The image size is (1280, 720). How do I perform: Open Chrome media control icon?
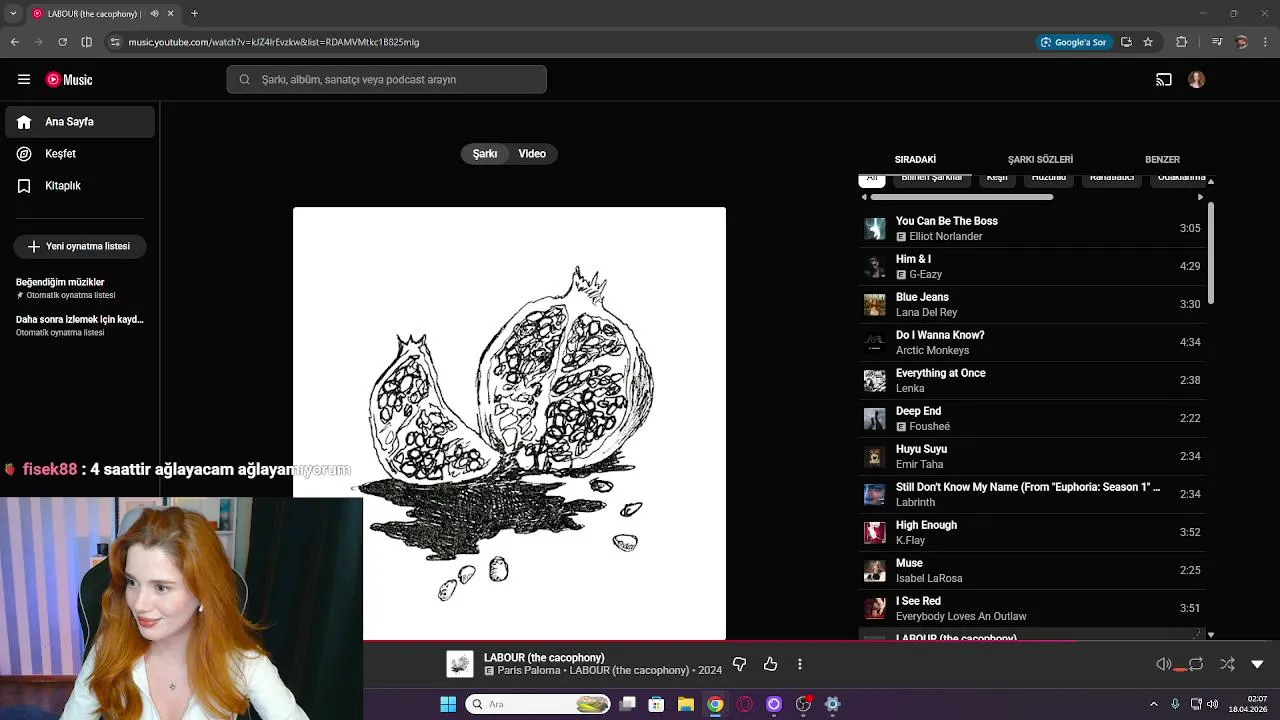tap(1217, 42)
